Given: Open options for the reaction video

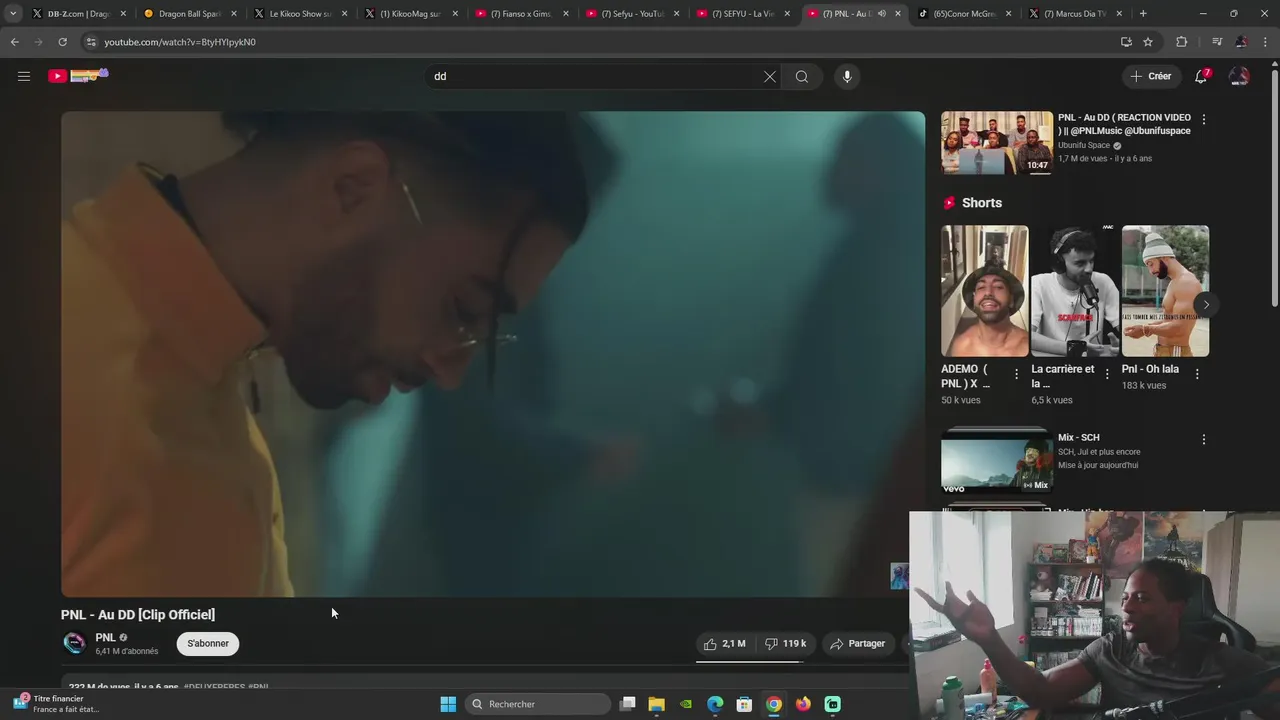Looking at the screenshot, I should pyautogui.click(x=1203, y=119).
